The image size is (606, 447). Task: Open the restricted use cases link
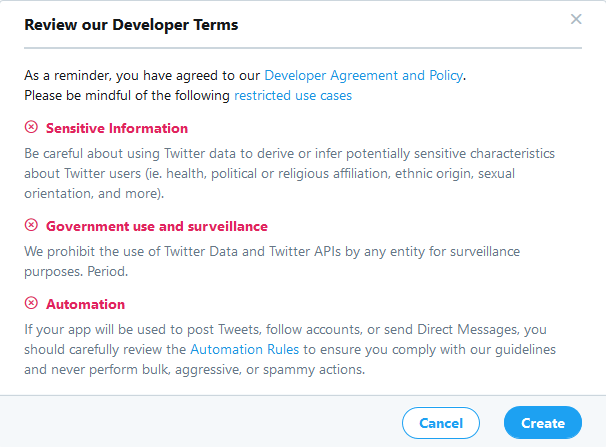292,96
